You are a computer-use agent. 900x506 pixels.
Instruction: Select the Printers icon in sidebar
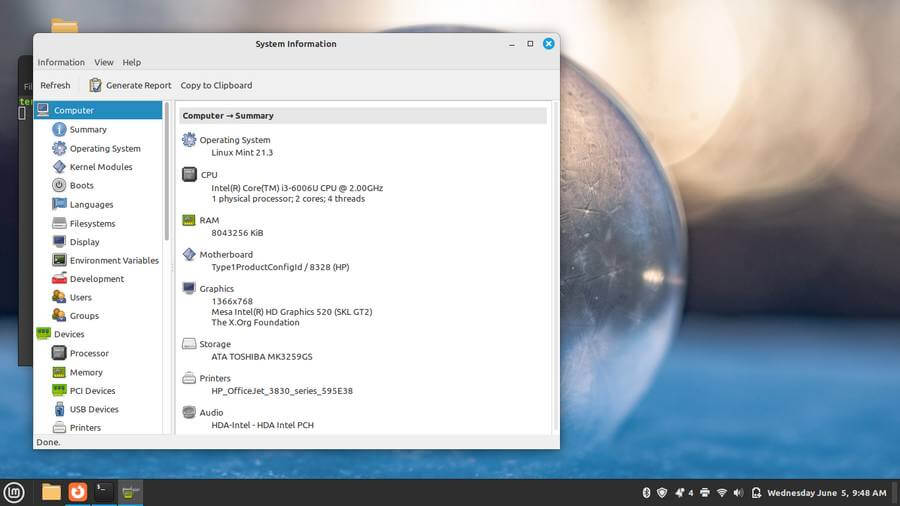[59, 427]
